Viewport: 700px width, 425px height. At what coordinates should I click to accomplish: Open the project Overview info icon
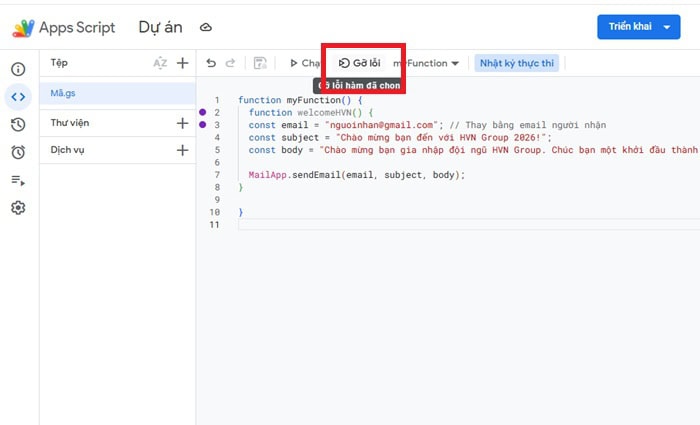pyautogui.click(x=18, y=69)
